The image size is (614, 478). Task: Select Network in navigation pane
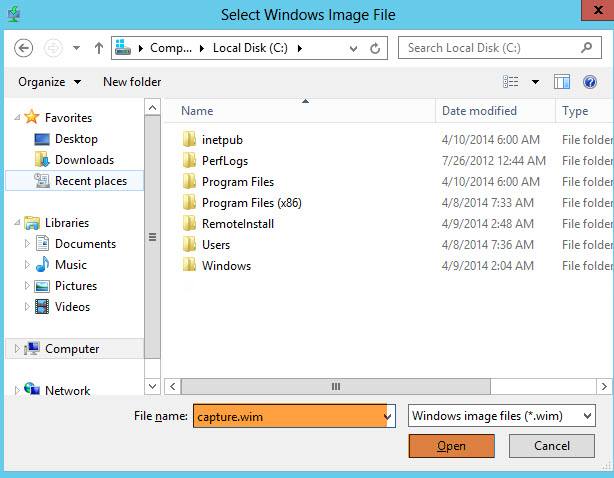tap(67, 390)
